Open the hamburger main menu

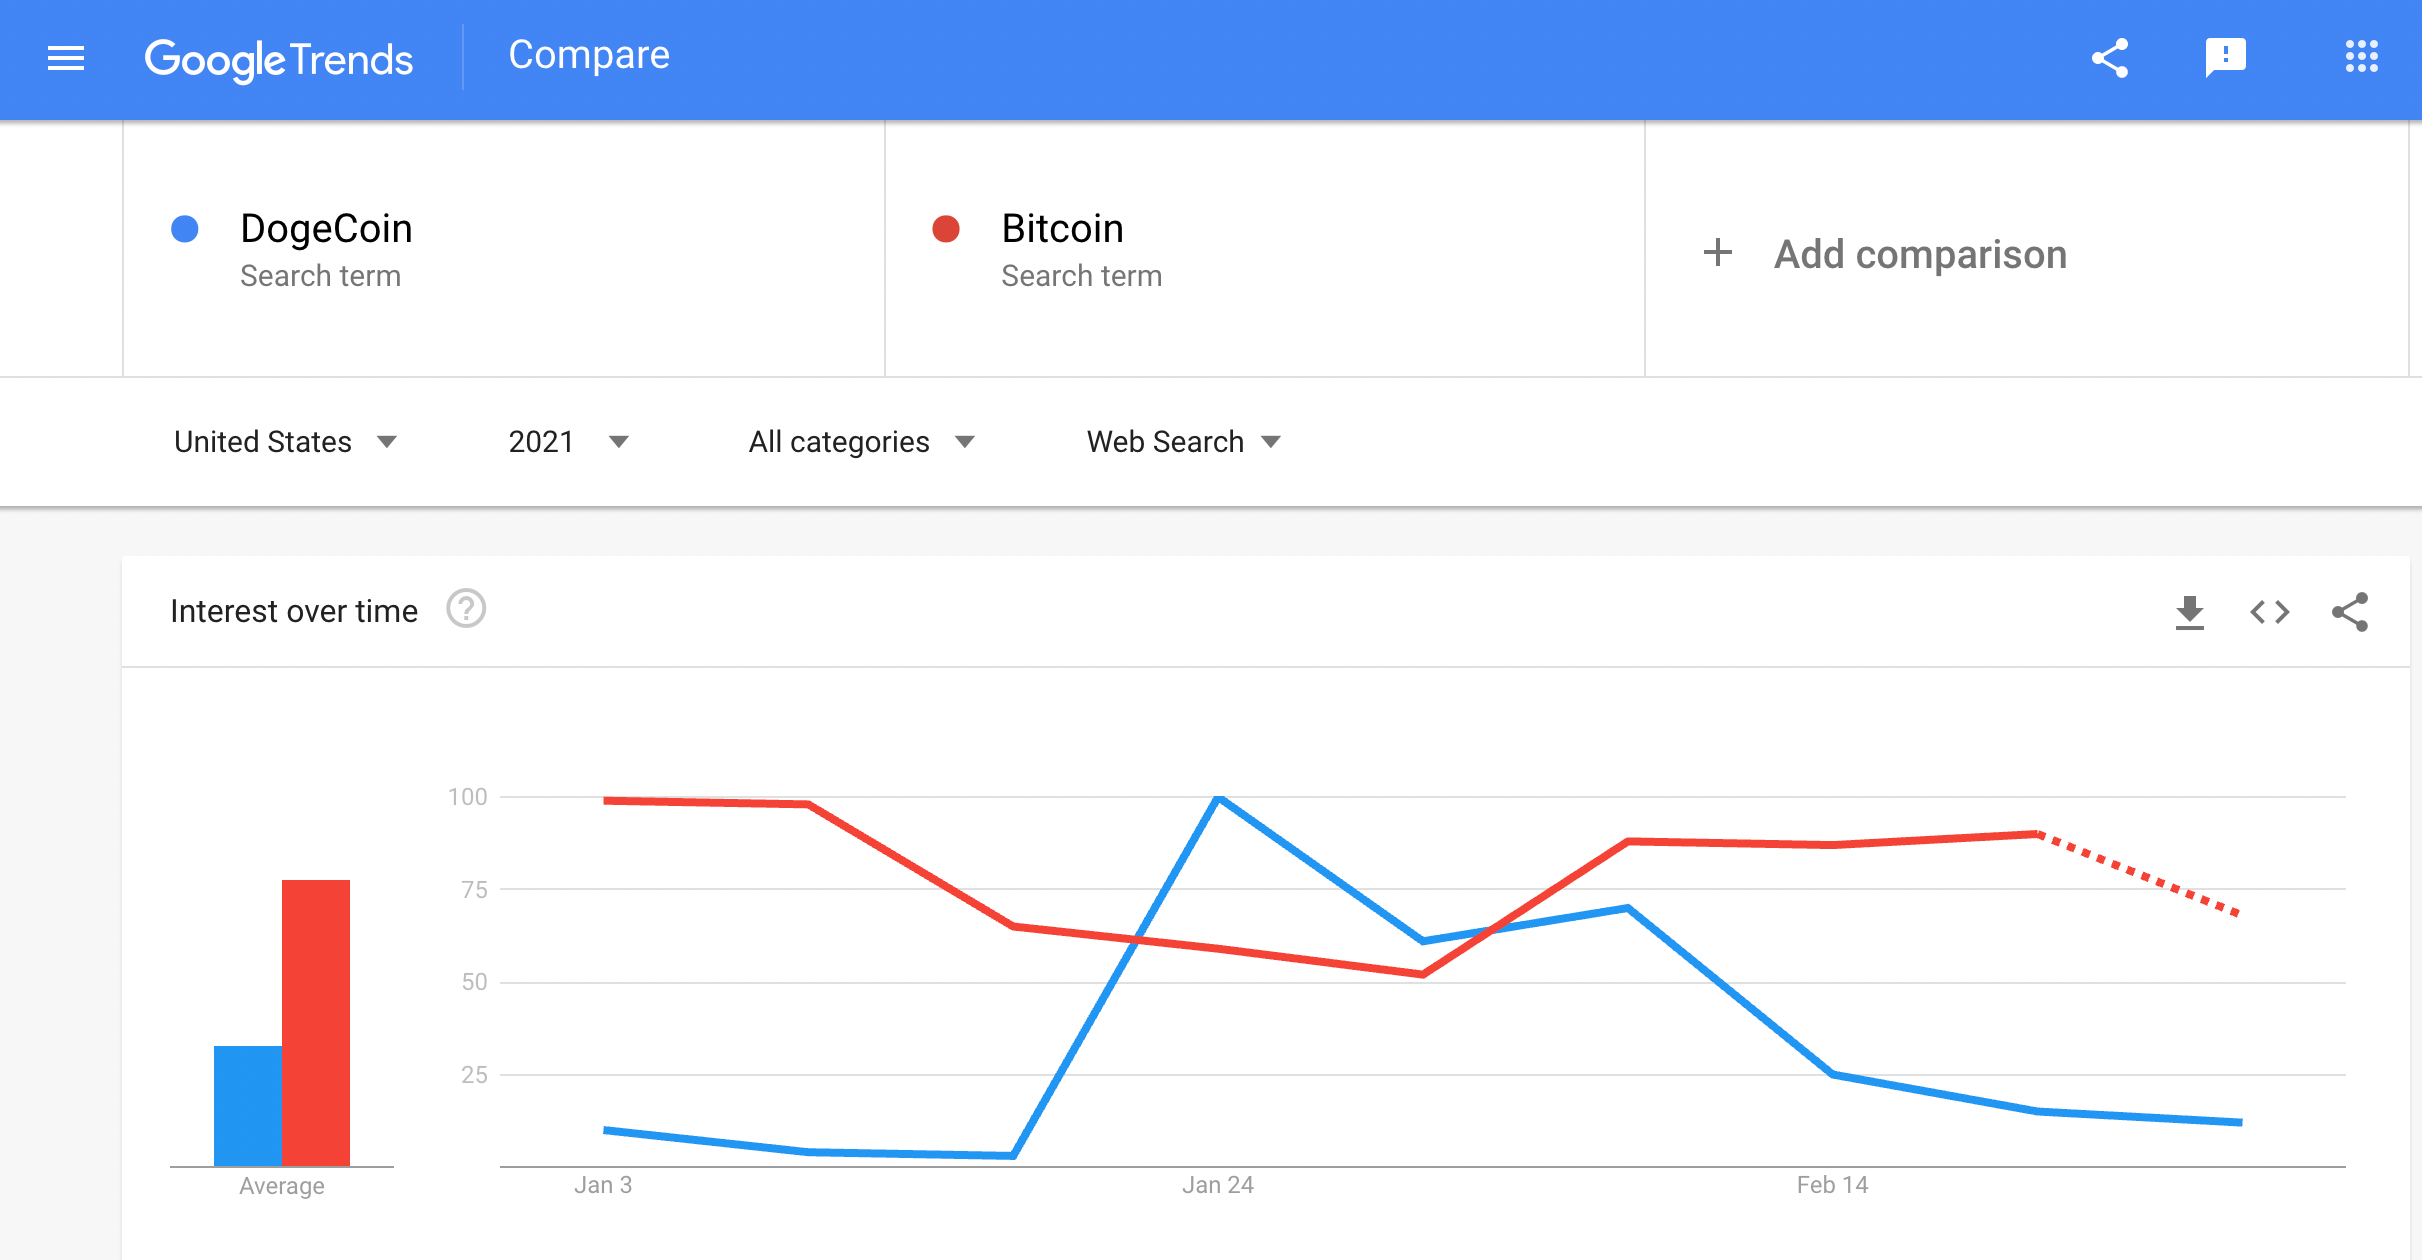pyautogui.click(x=66, y=59)
